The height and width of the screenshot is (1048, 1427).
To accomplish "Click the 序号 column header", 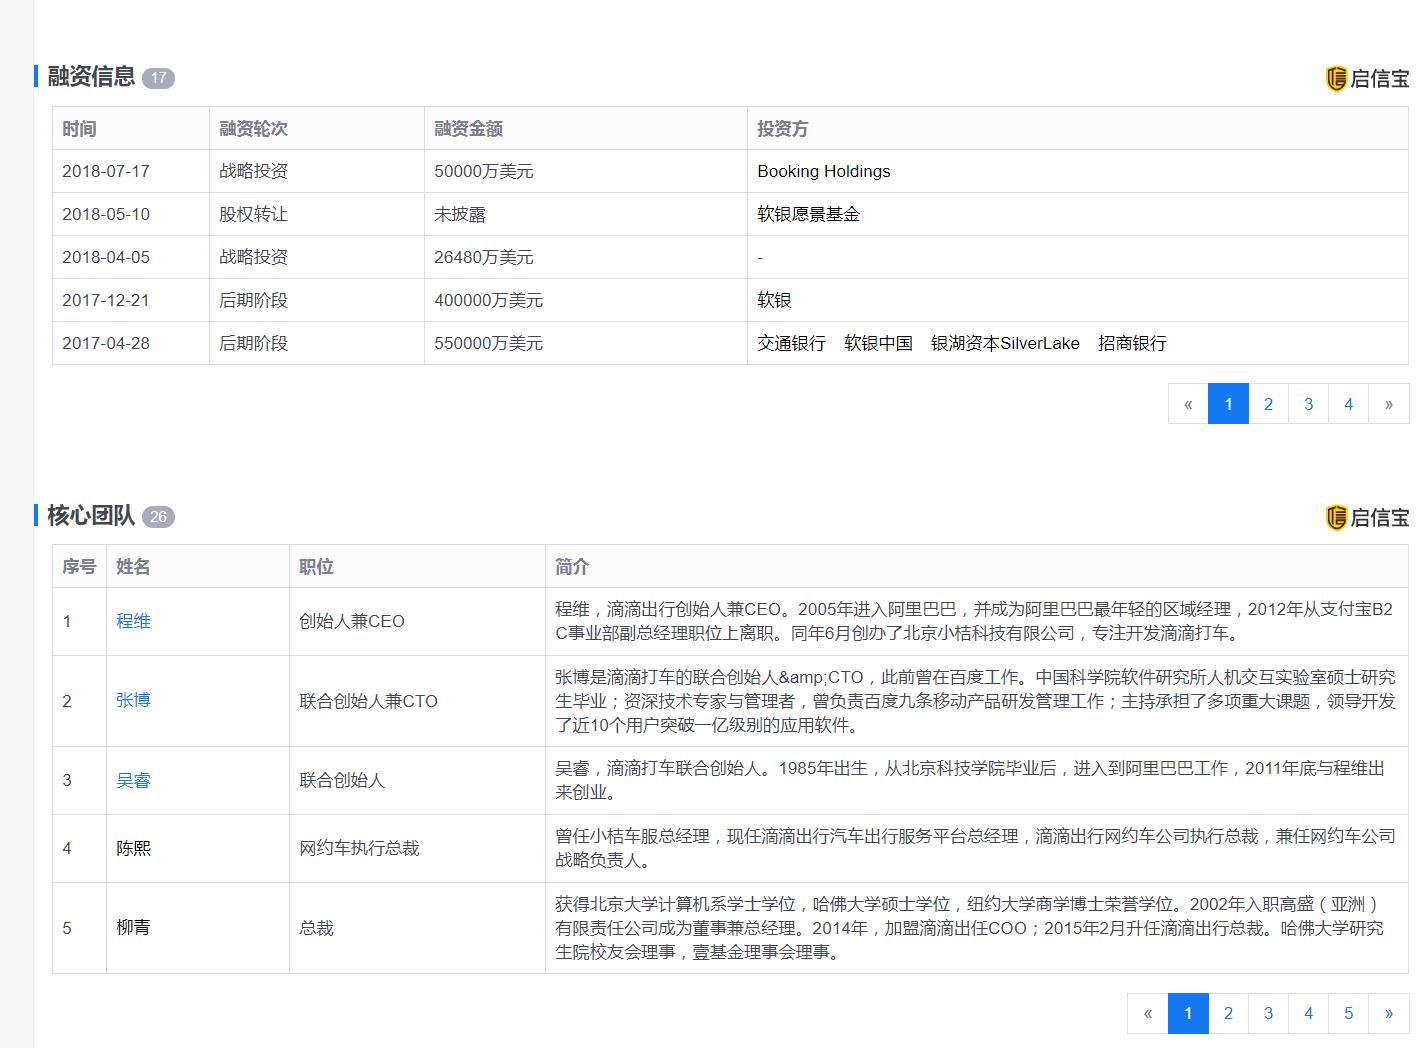I will [79, 567].
